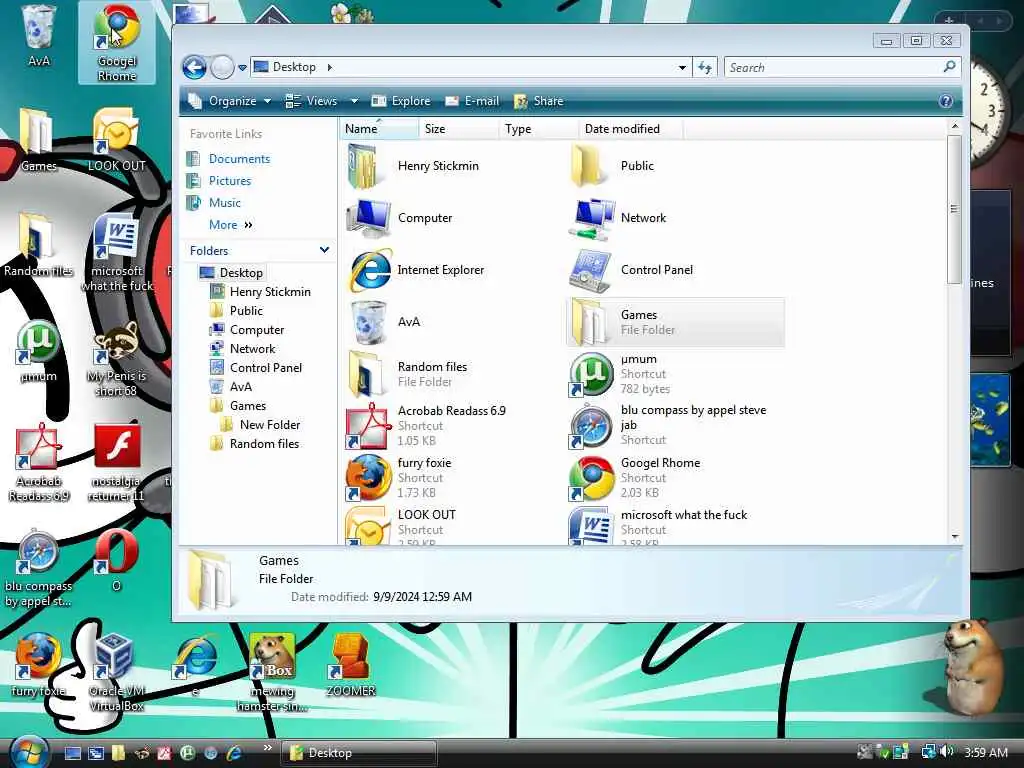Screen dimensions: 1024x768
Task: Select Control Panel in the Folders tree
Action: click(266, 368)
